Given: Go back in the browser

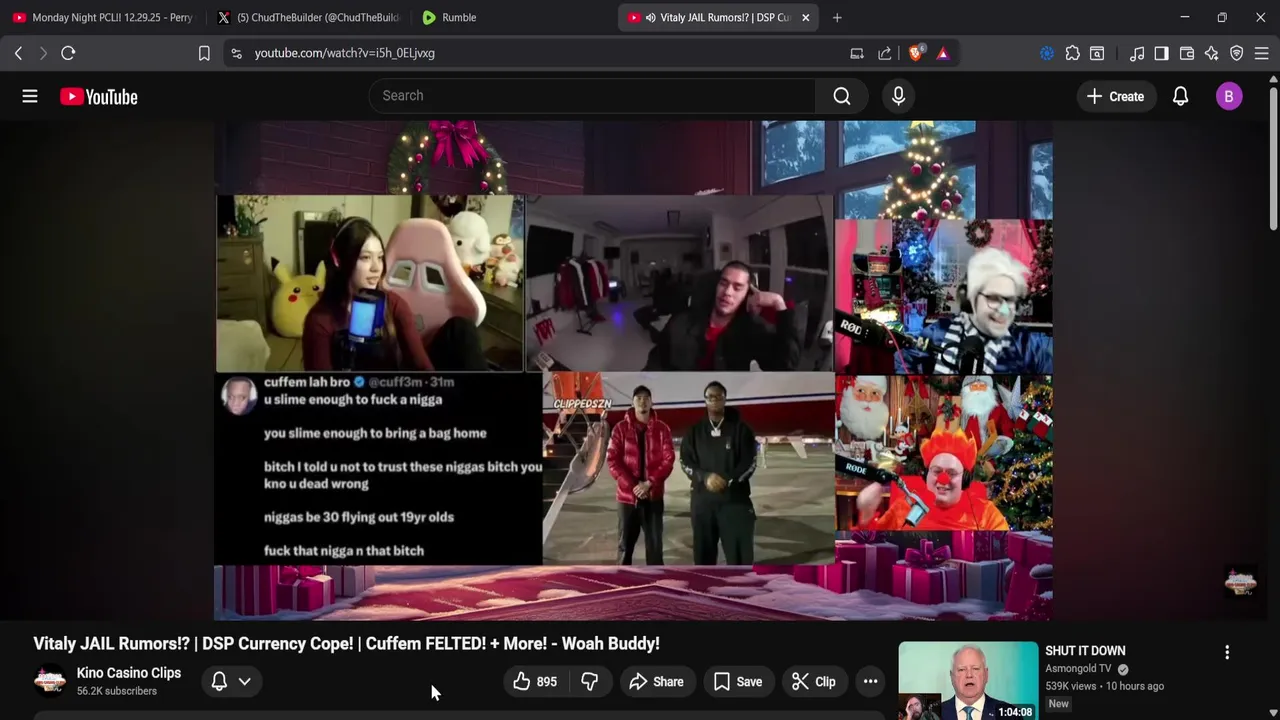Looking at the screenshot, I should pyautogui.click(x=18, y=53).
